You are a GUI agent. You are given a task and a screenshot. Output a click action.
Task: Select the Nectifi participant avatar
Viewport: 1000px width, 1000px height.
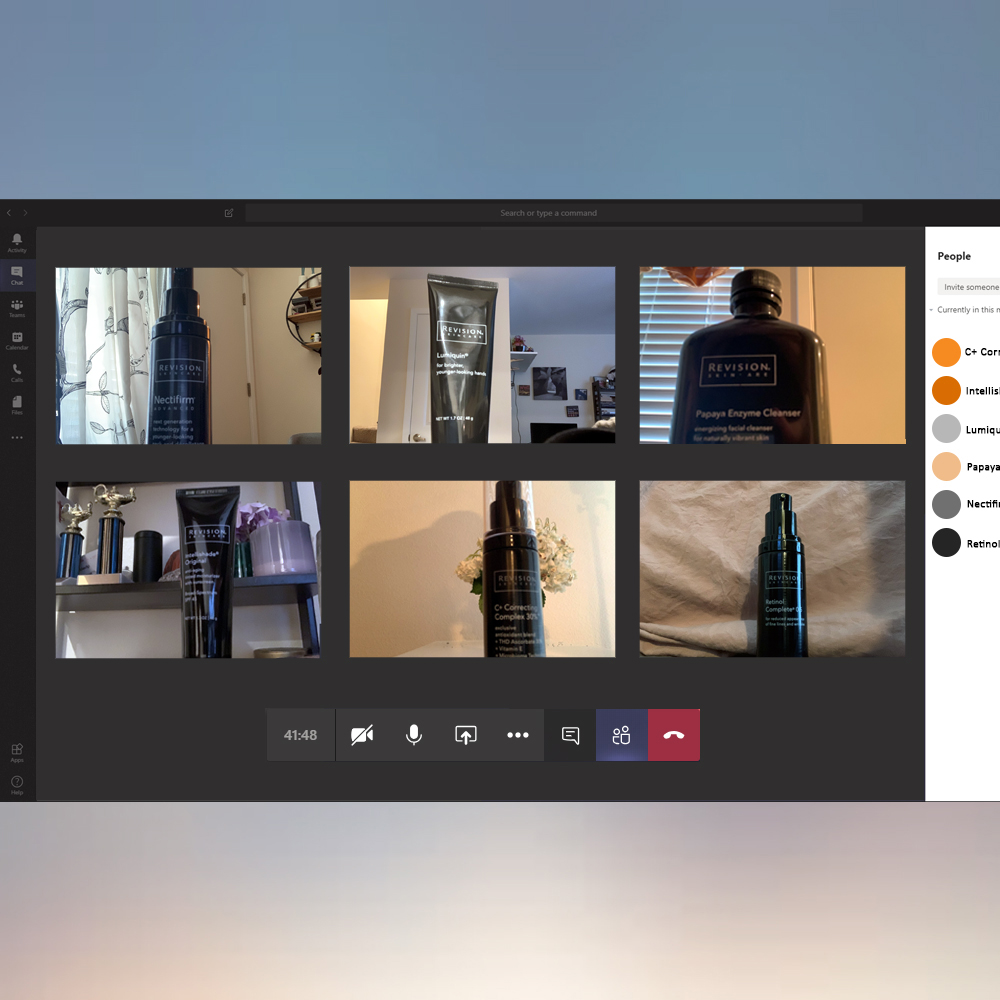[946, 504]
